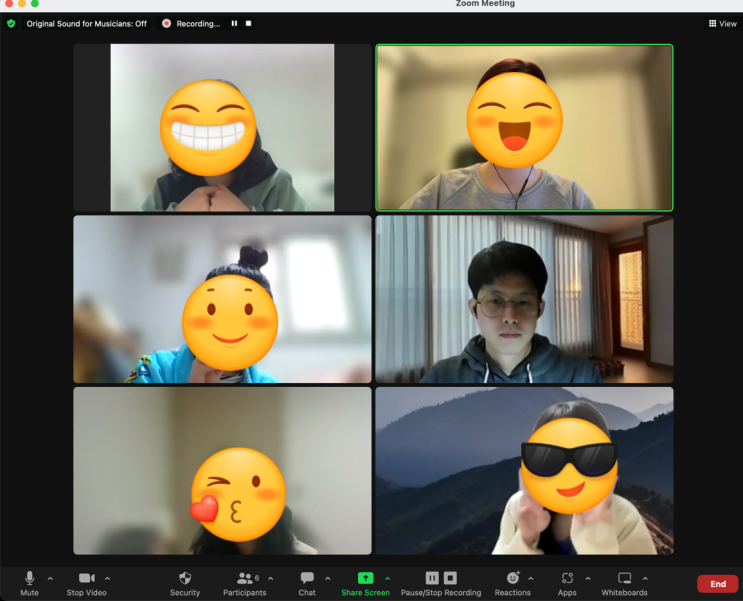Viewport: 743px width, 601px height.
Task: Open the Chat panel
Action: [307, 583]
